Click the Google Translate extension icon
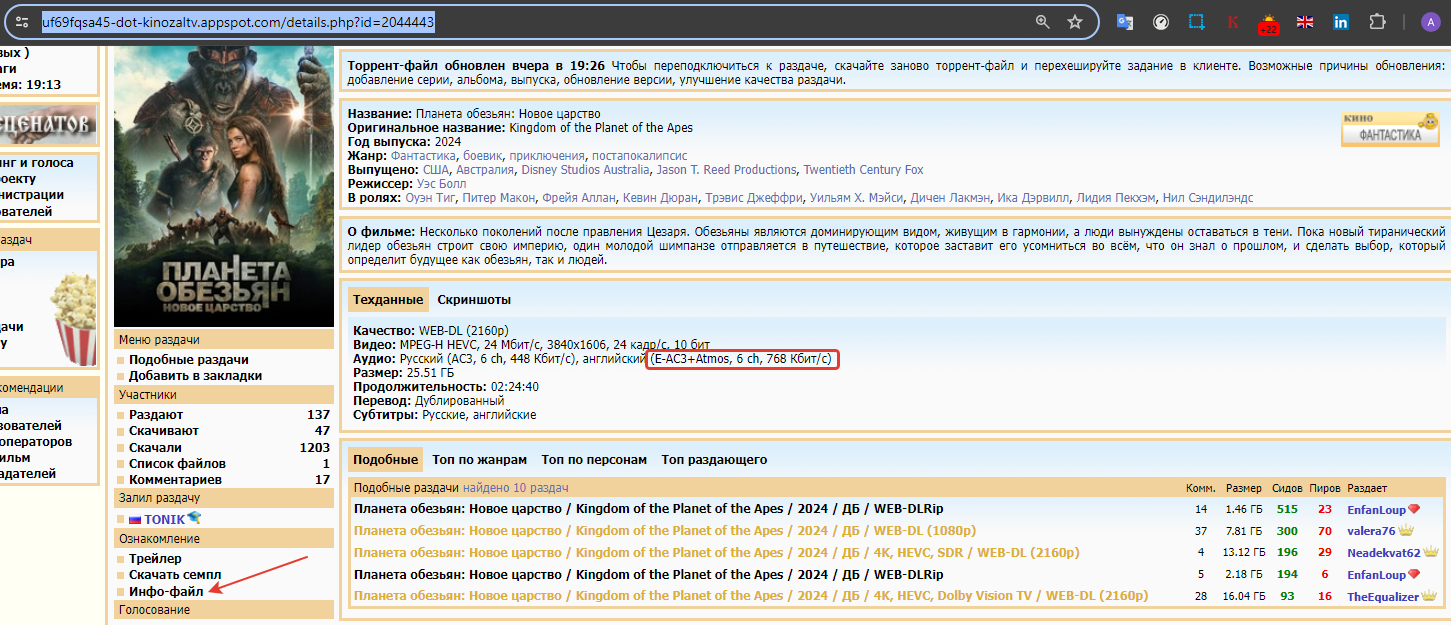1451x625 pixels. click(x=1125, y=22)
